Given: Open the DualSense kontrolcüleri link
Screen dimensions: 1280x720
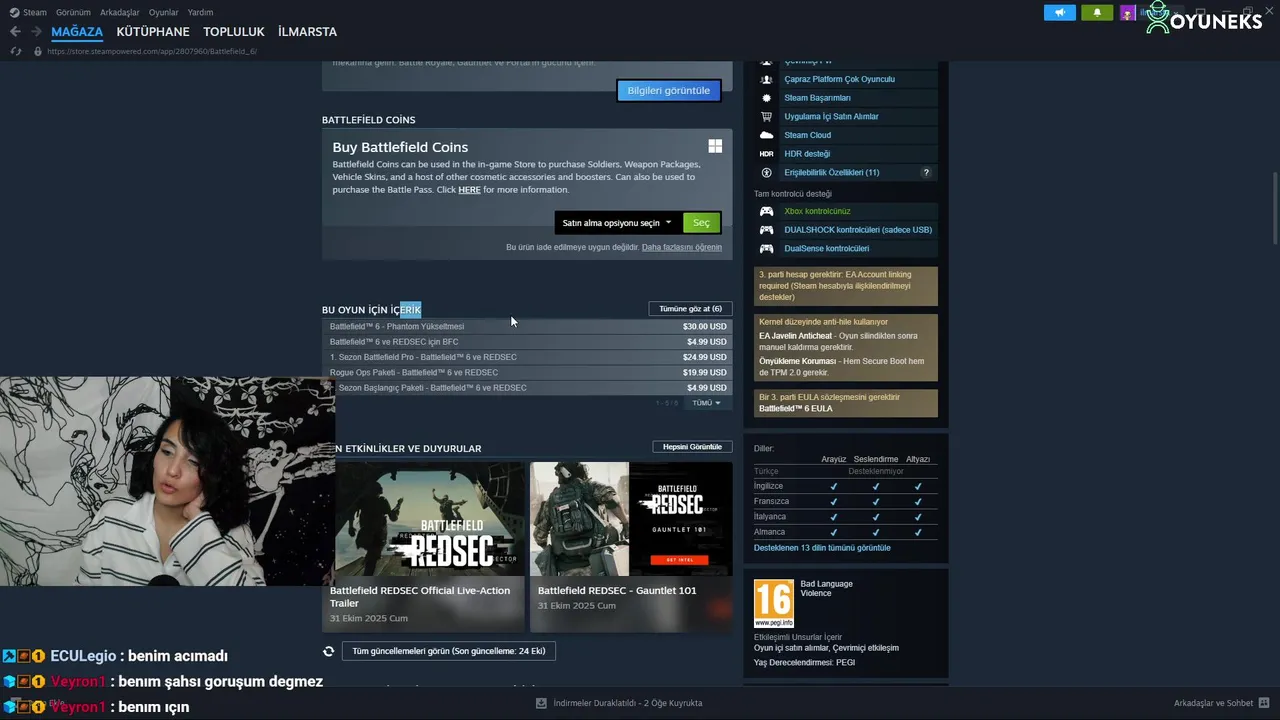Looking at the screenshot, I should click(x=827, y=248).
